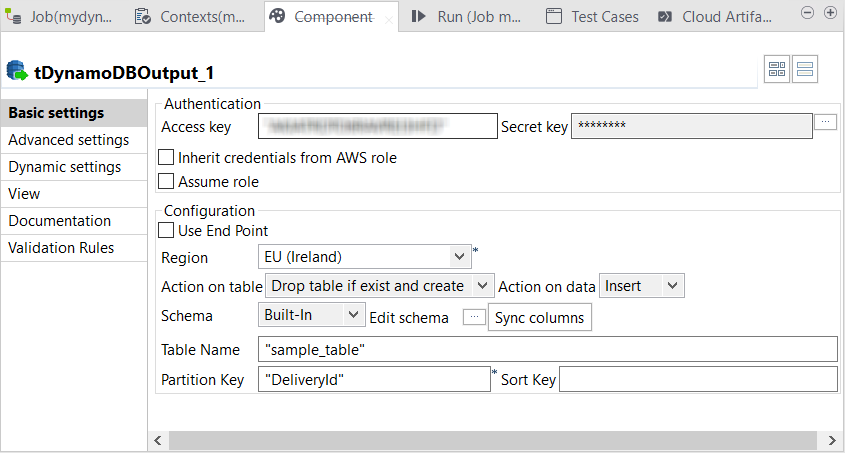Switch to the two-column layout view icon
845x453 pixels.
pos(777,69)
